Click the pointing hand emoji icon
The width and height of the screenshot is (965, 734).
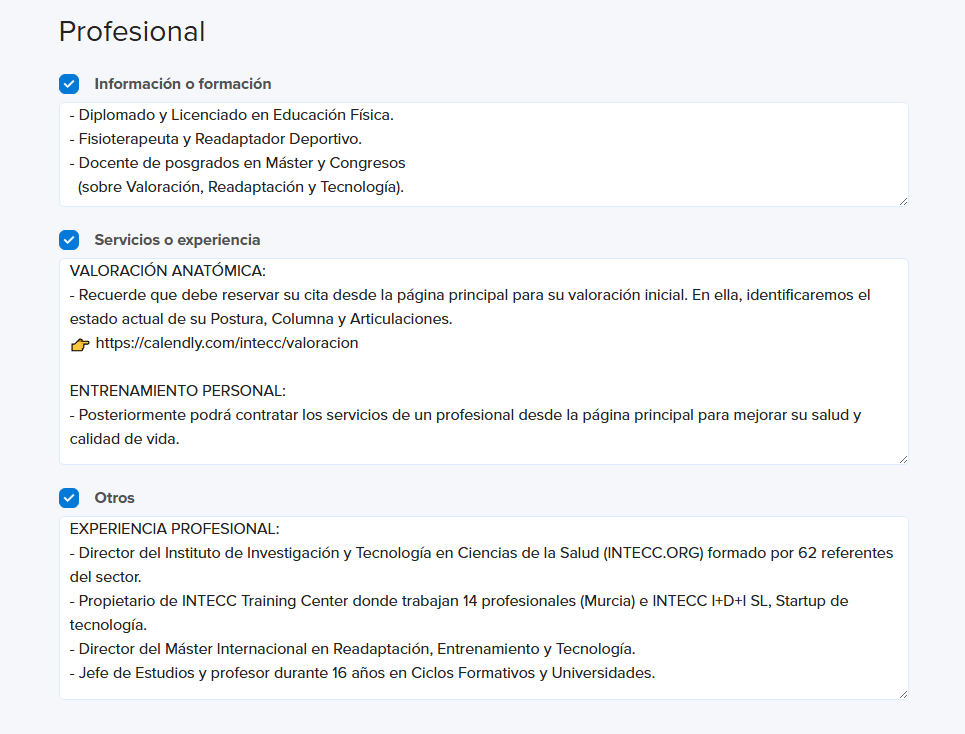(80, 344)
